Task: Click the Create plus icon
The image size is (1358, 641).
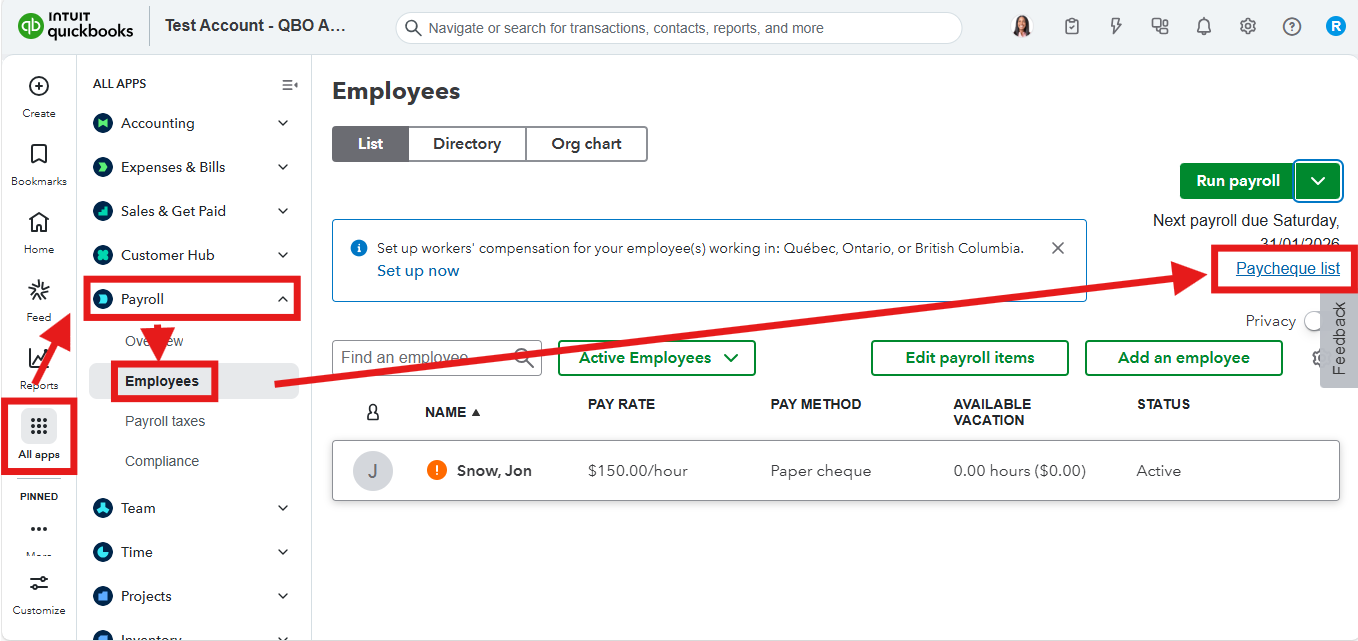Action: [x=39, y=87]
